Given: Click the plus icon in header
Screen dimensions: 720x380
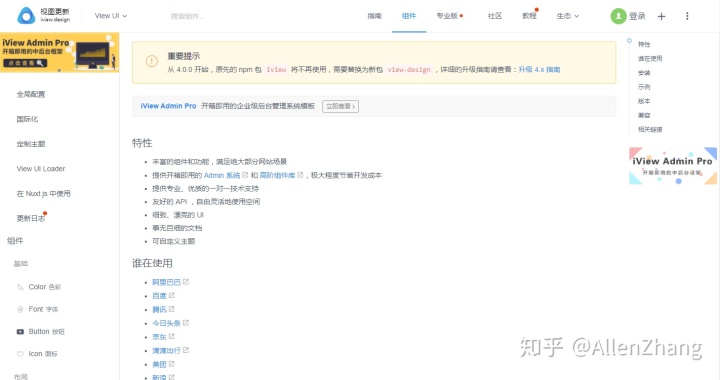Looking at the screenshot, I should point(661,17).
